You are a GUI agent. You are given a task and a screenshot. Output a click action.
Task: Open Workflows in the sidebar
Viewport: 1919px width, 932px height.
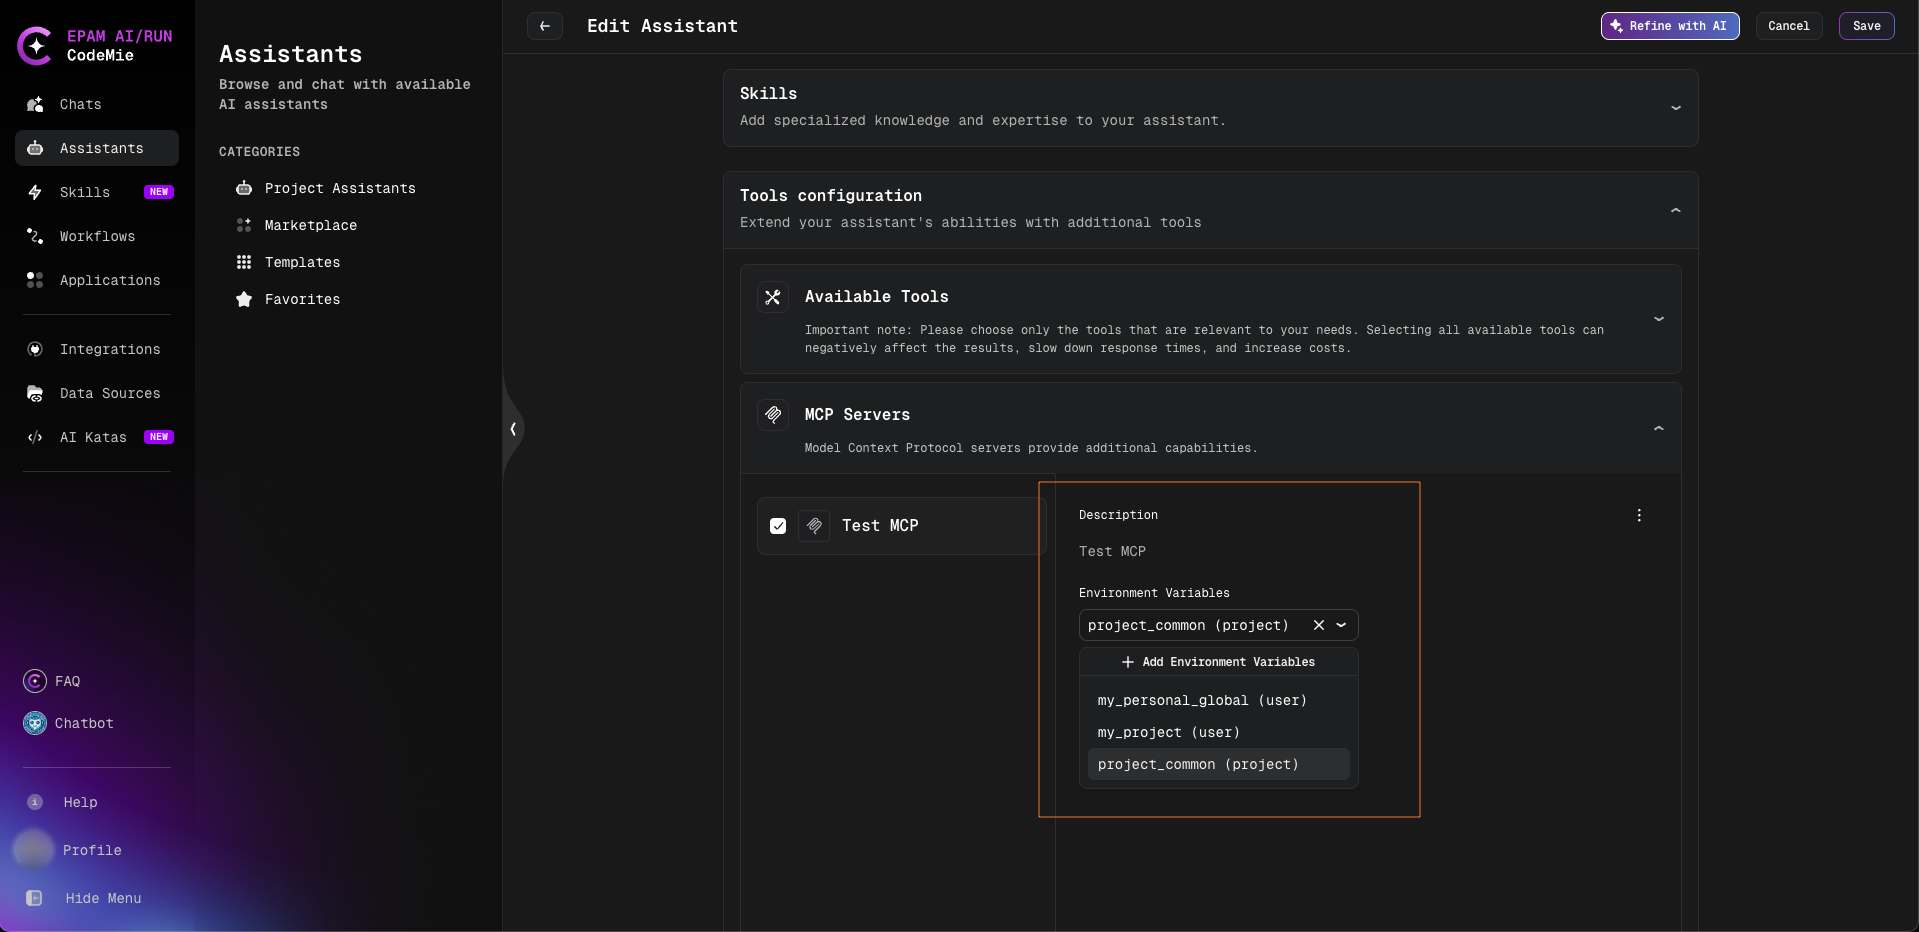pyautogui.click(x=97, y=236)
